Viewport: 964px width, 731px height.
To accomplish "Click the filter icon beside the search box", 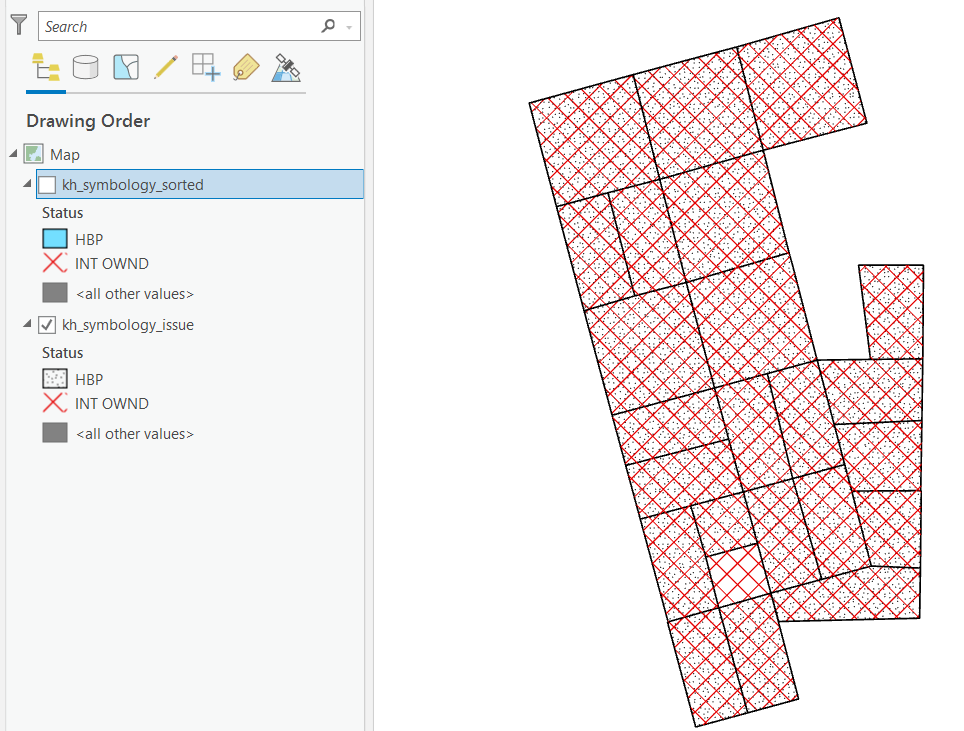I will 18,25.
